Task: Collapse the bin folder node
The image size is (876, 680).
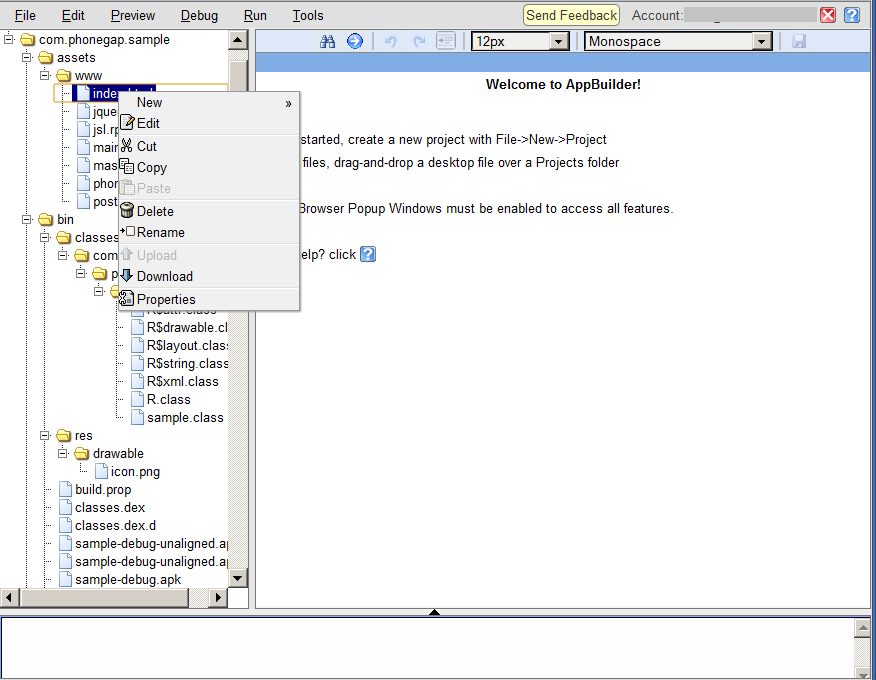Action: (x=27, y=219)
